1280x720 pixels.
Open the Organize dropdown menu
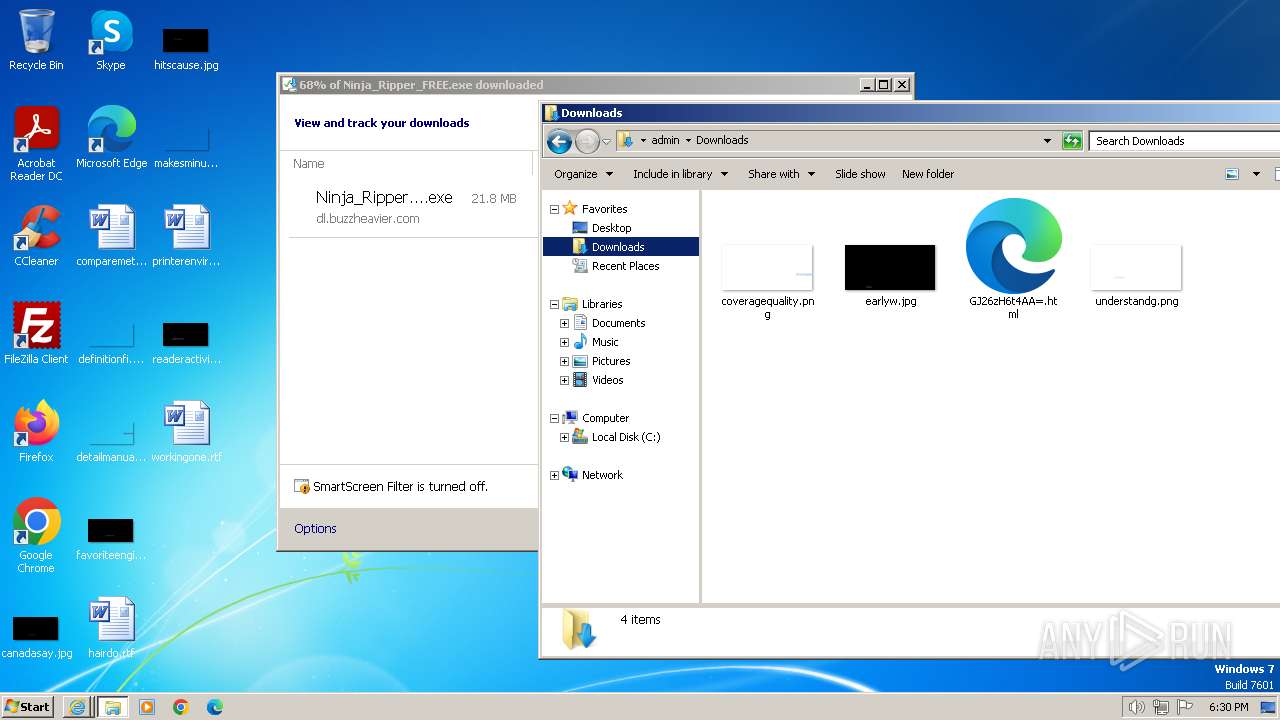coord(583,174)
